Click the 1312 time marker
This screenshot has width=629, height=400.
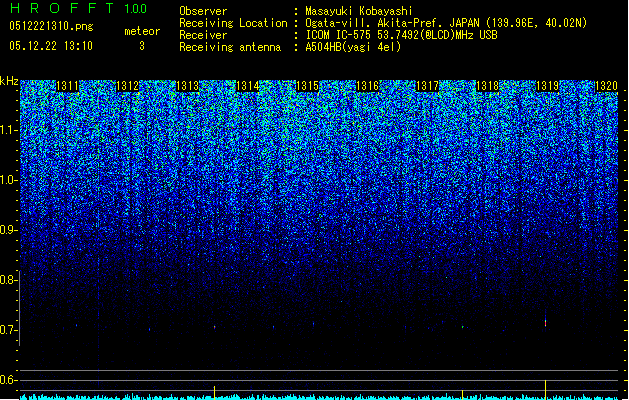click(x=128, y=86)
